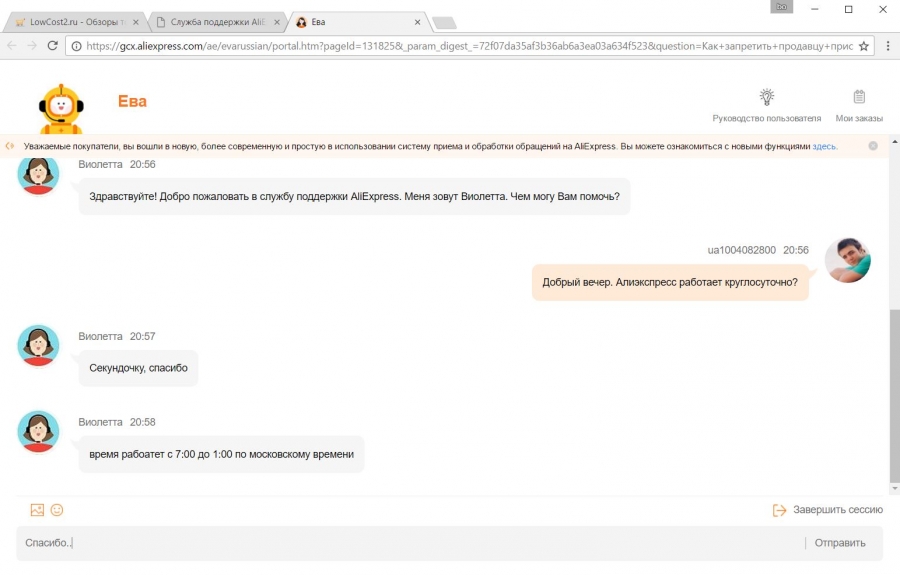Click Завершить сессию to end chat
Image resolution: width=900 pixels, height=575 pixels.
pos(828,510)
